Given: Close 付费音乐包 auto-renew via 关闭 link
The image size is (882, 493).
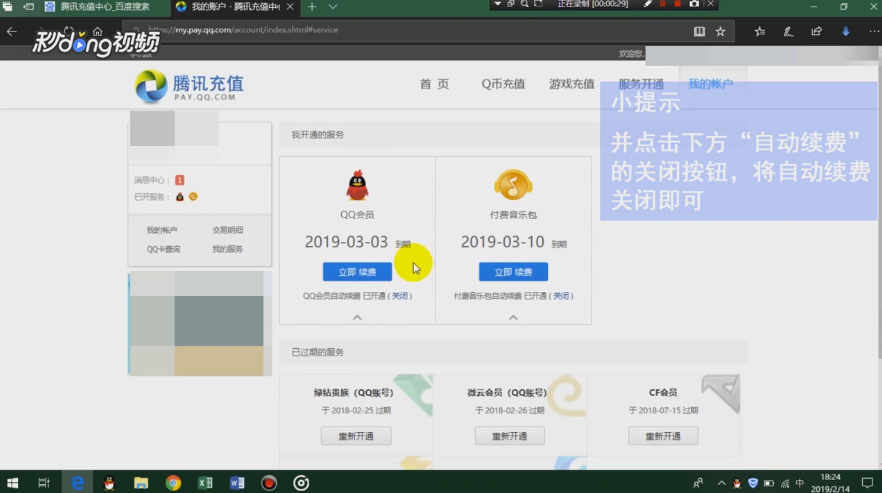Looking at the screenshot, I should pyautogui.click(x=561, y=296).
